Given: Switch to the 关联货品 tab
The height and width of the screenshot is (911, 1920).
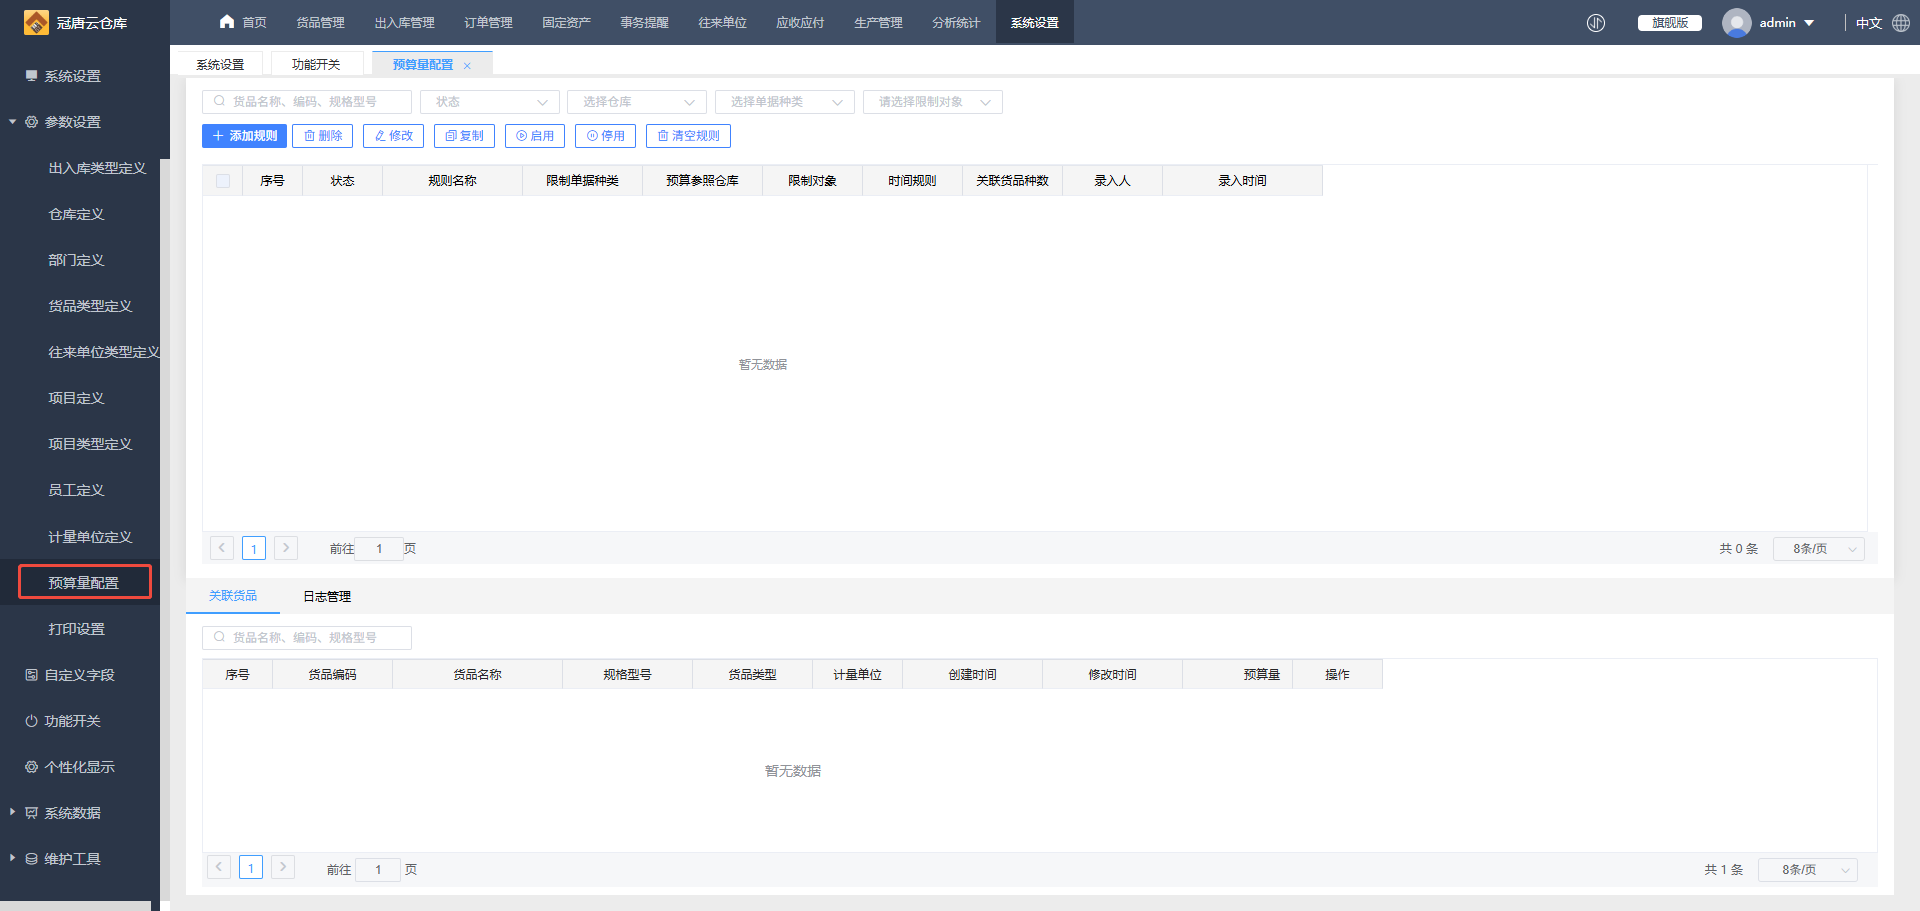Looking at the screenshot, I should (233, 596).
